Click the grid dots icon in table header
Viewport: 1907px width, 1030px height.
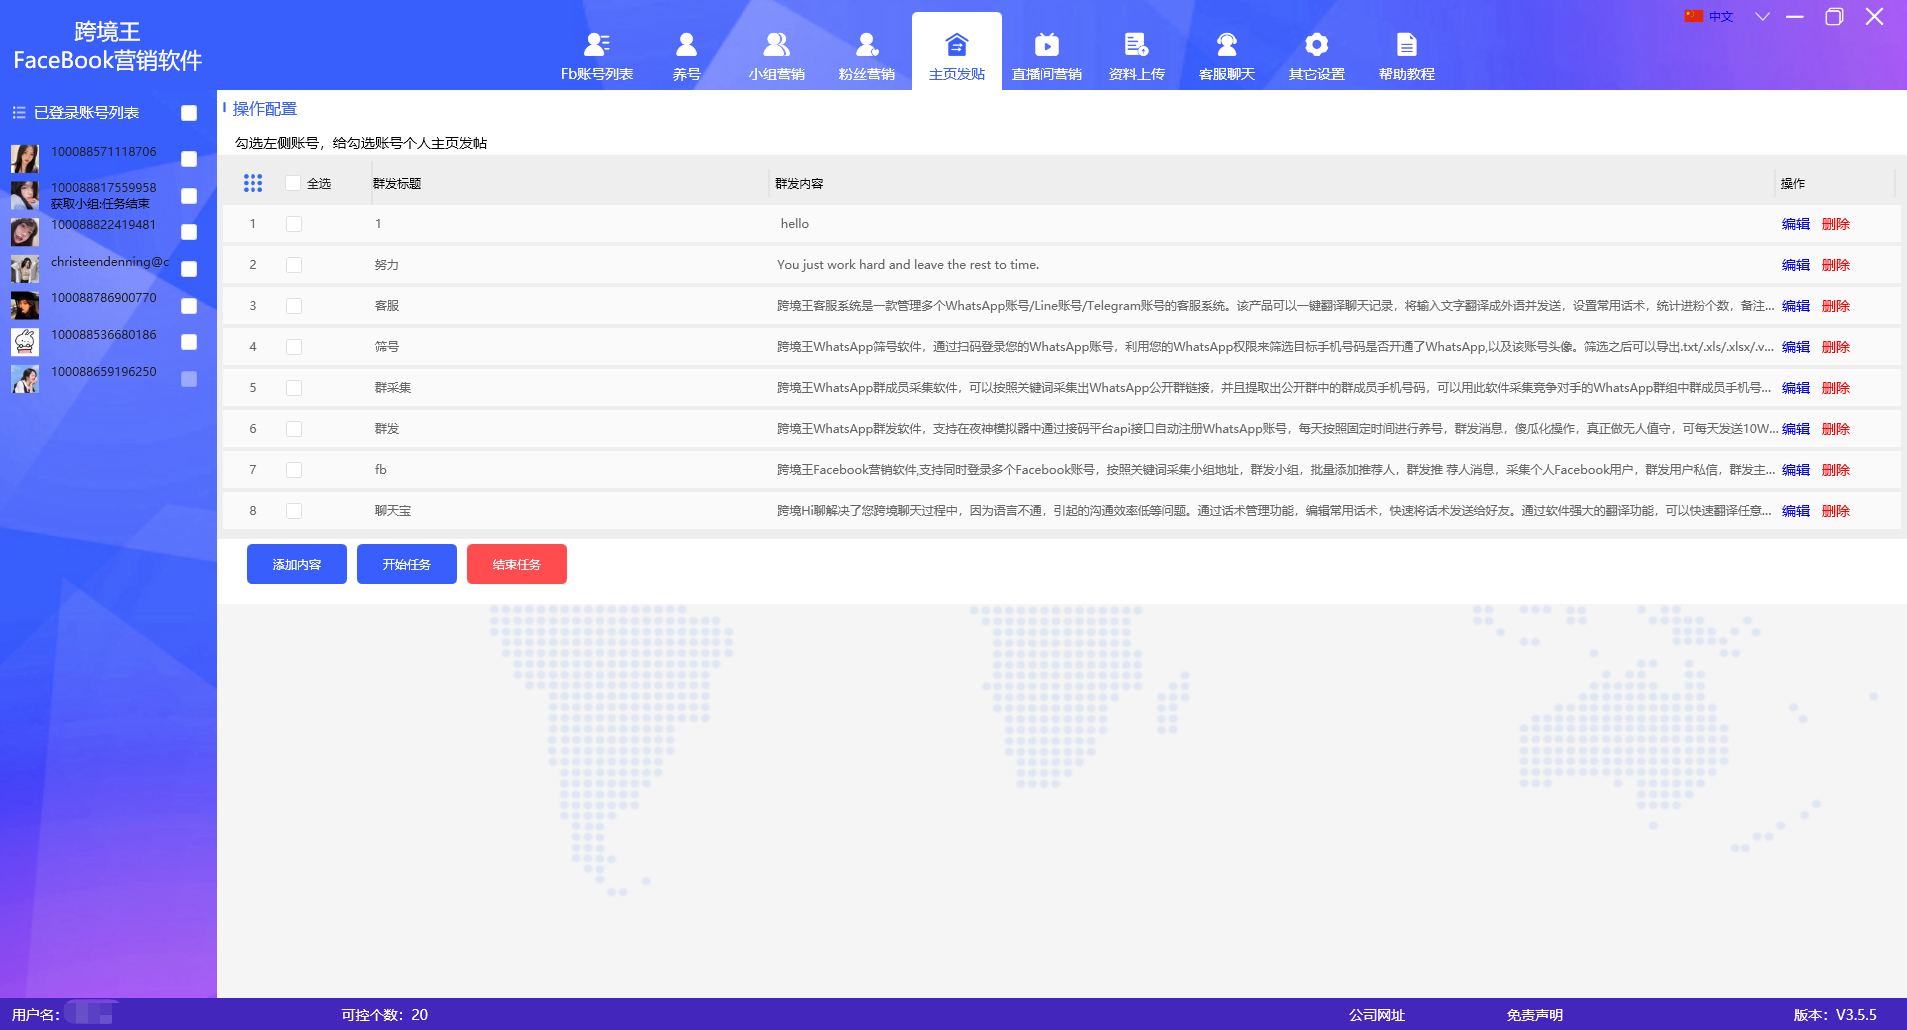pyautogui.click(x=253, y=183)
